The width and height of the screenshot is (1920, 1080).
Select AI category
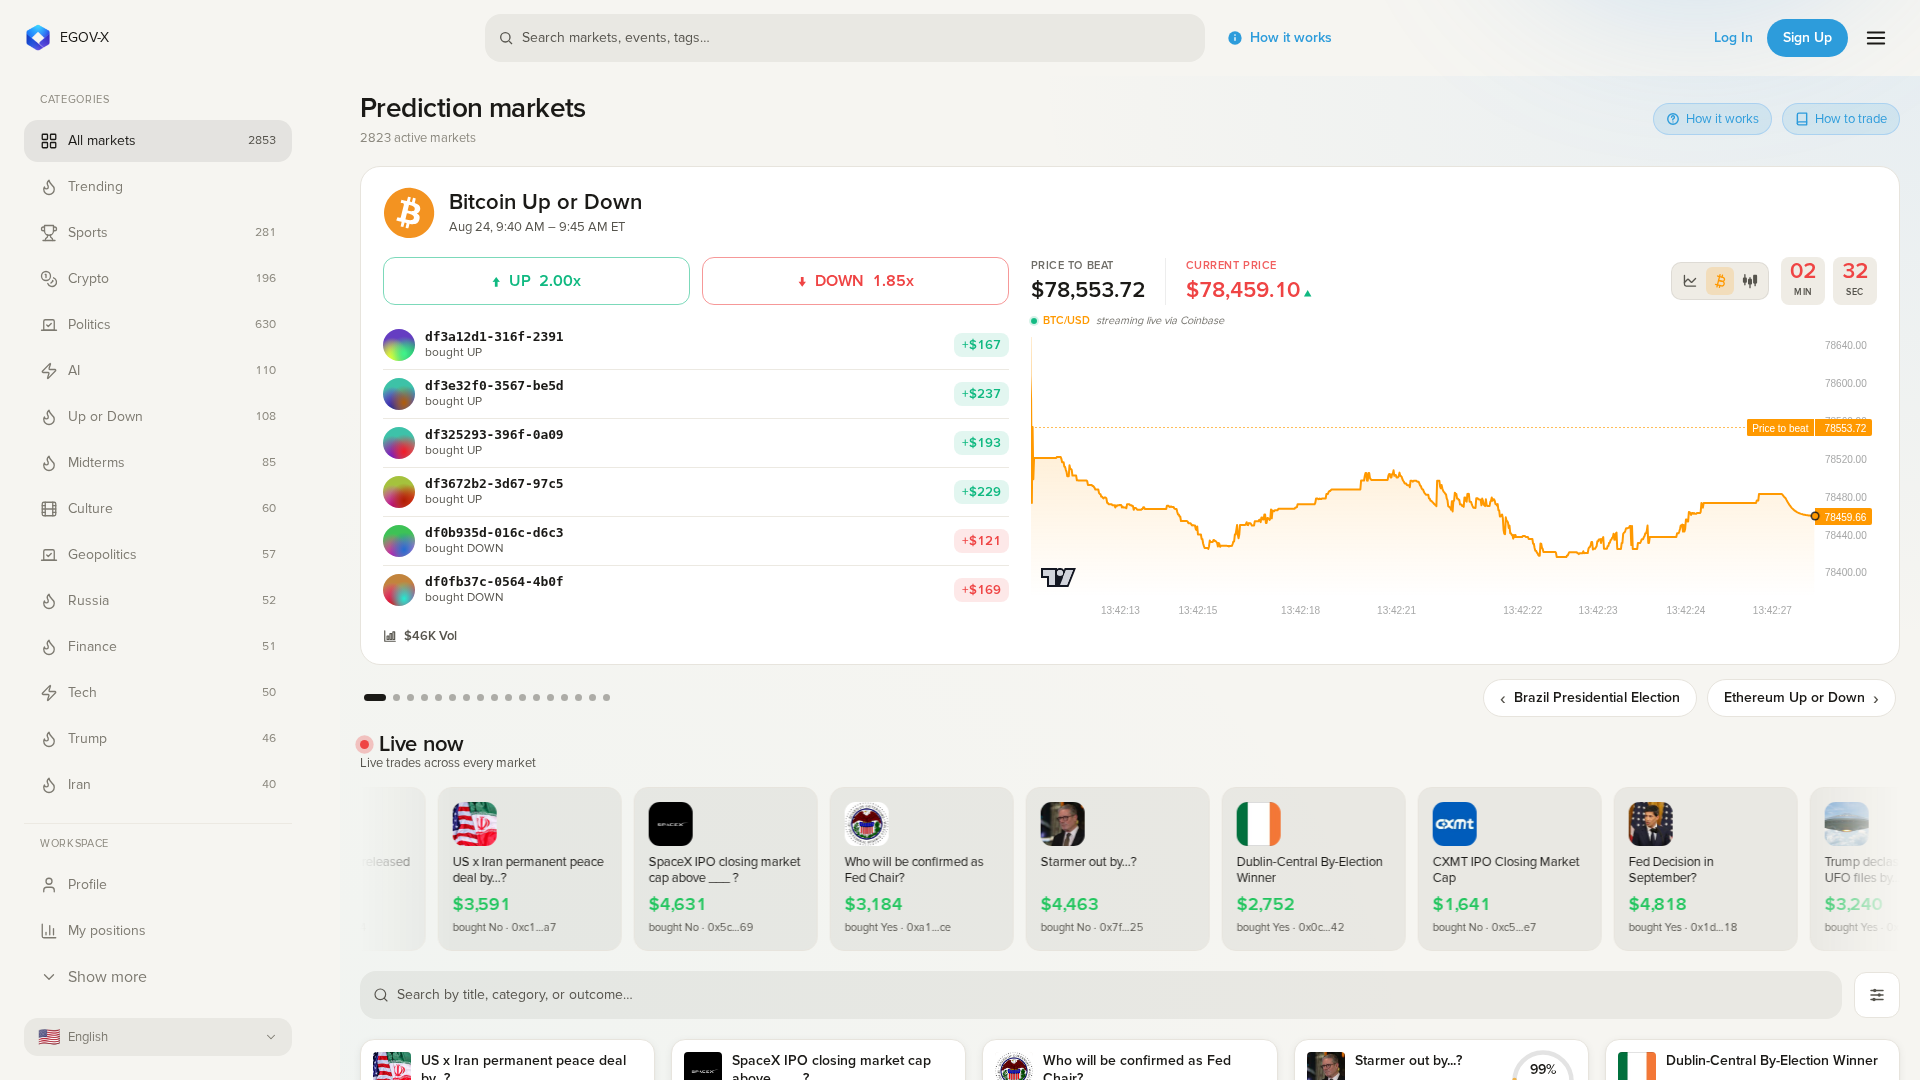pos(158,371)
